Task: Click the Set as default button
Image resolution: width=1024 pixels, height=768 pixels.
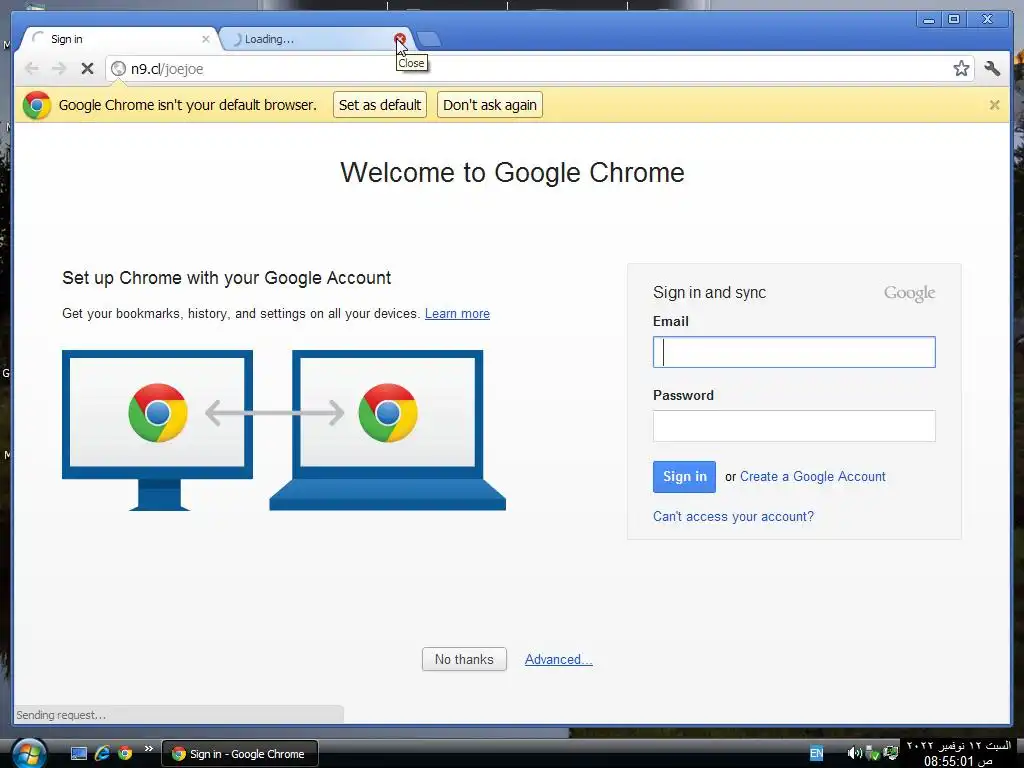Action: (x=379, y=104)
